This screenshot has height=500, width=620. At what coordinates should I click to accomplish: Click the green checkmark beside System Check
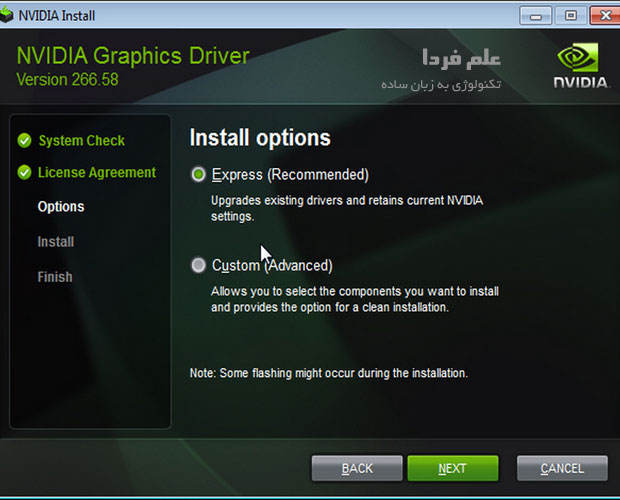click(x=25, y=141)
